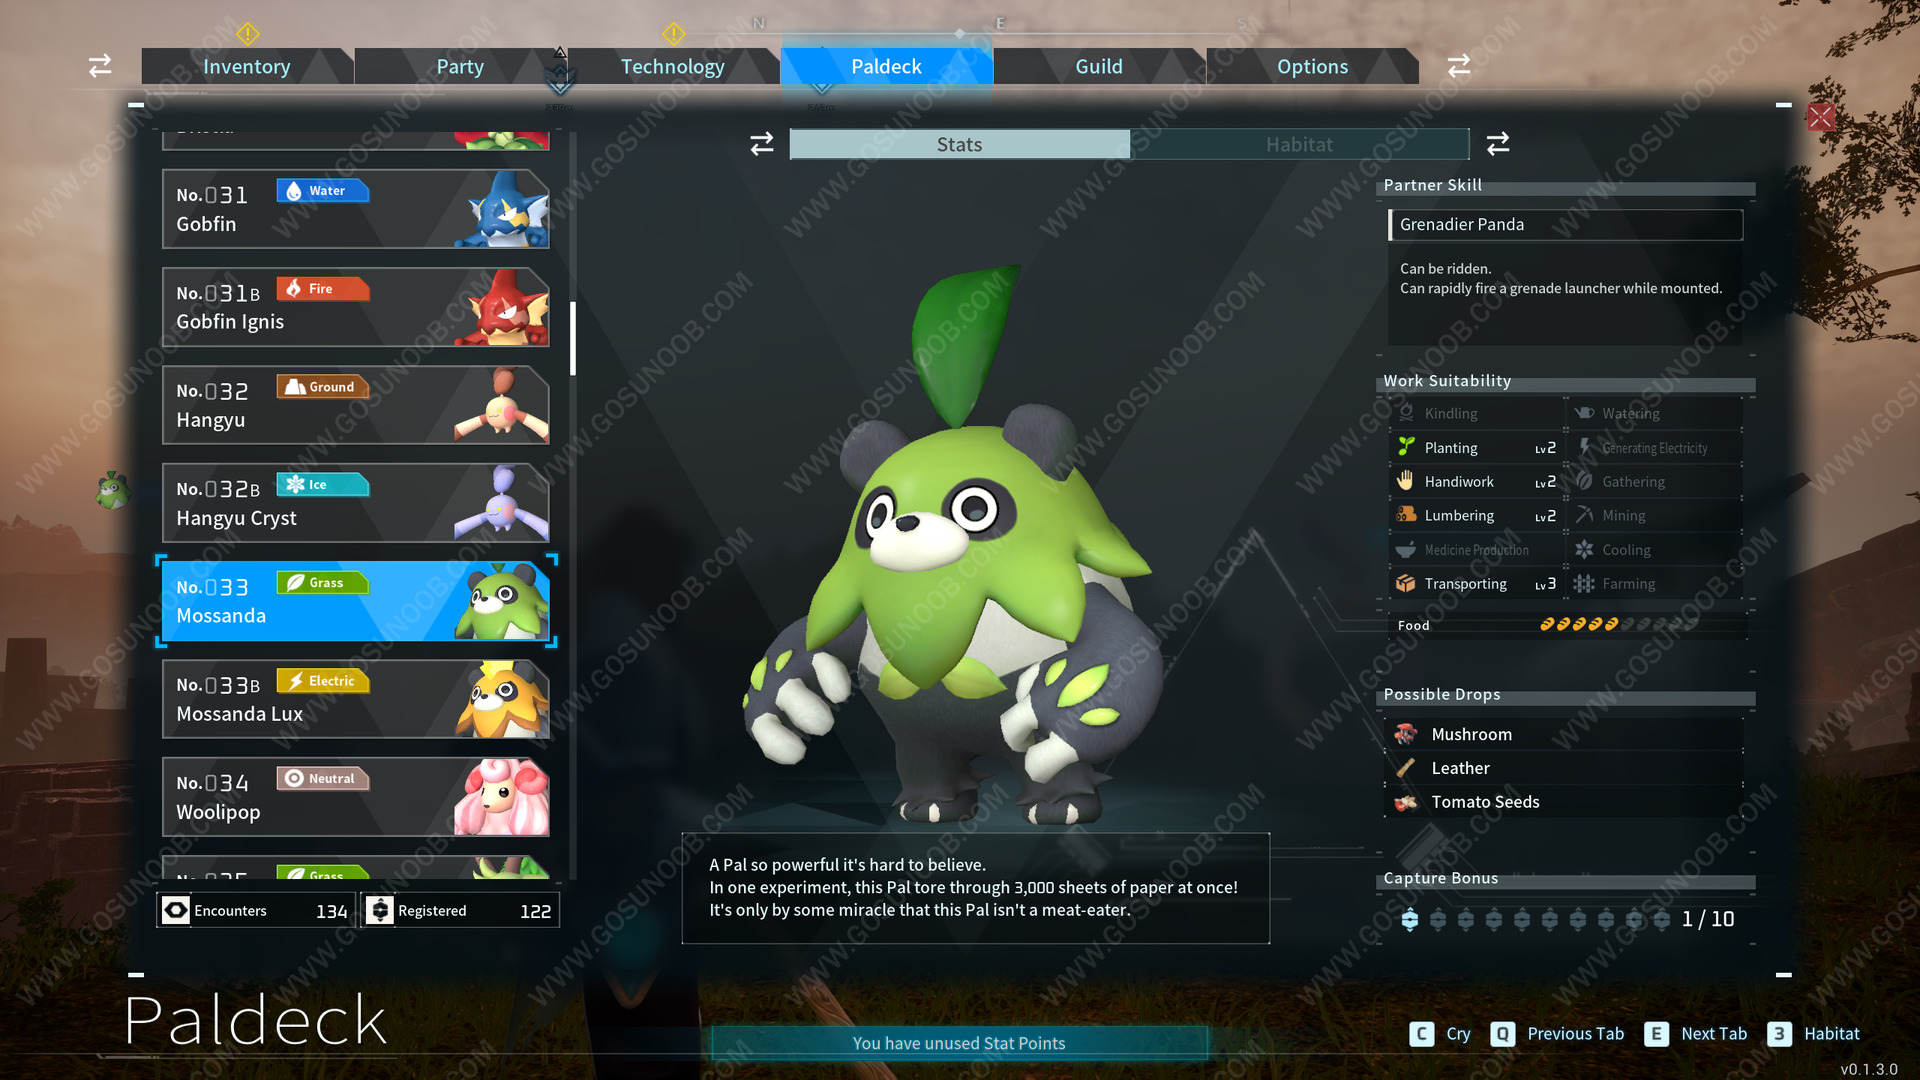This screenshot has width=1920, height=1080.
Task: Open the Technology tab
Action: (673, 66)
